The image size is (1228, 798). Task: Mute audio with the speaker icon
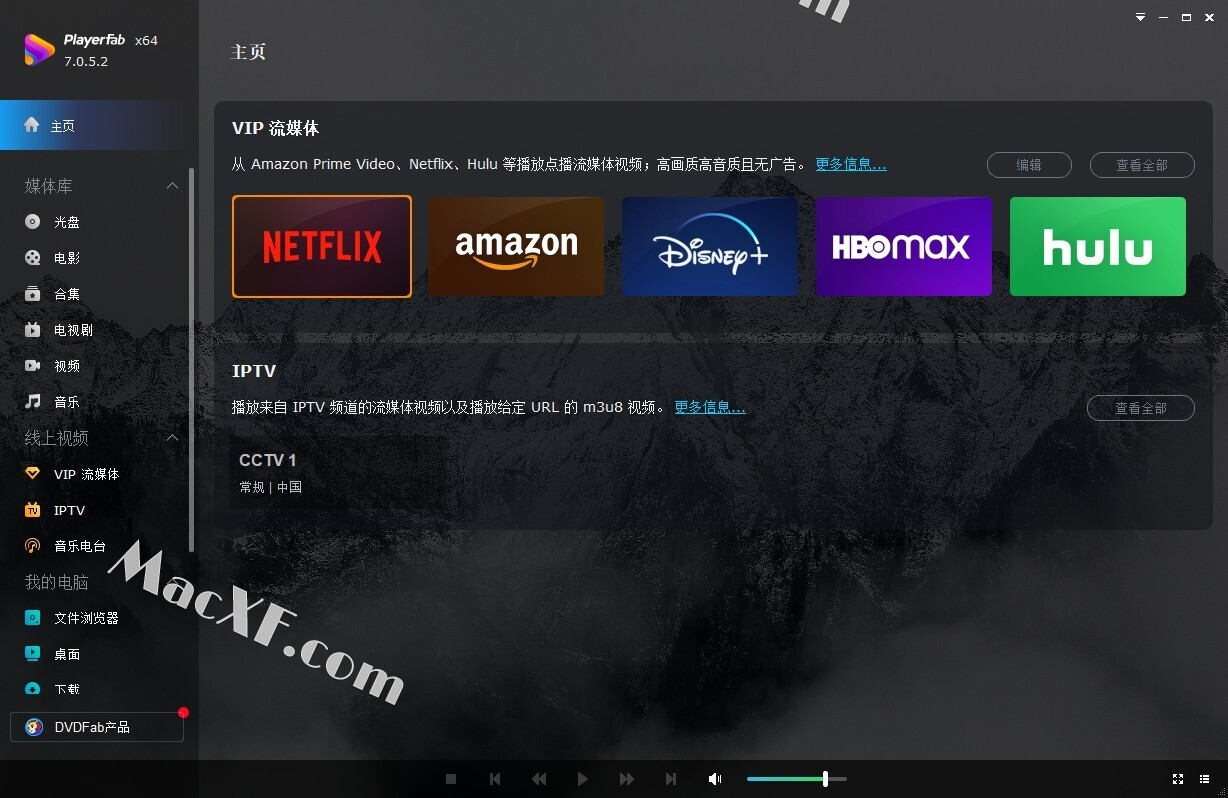pos(715,779)
